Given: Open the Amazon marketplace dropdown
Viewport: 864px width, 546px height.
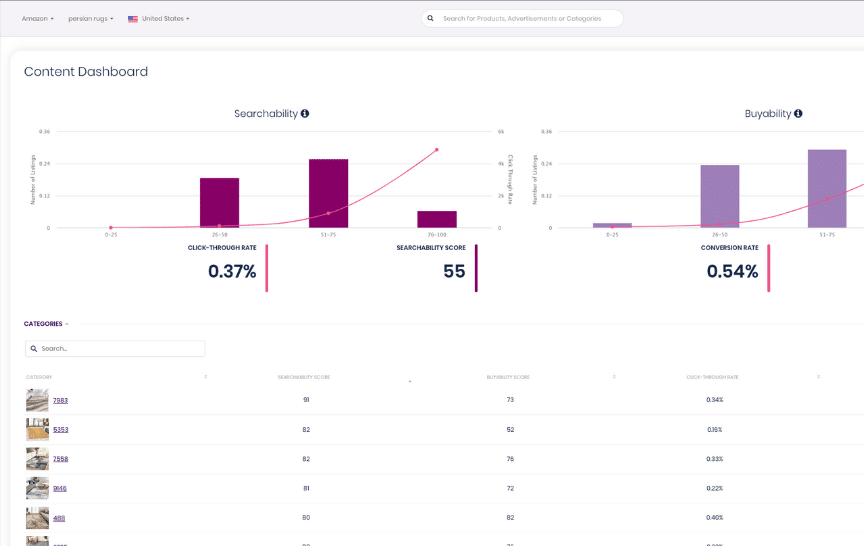Looking at the screenshot, I should [37, 19].
